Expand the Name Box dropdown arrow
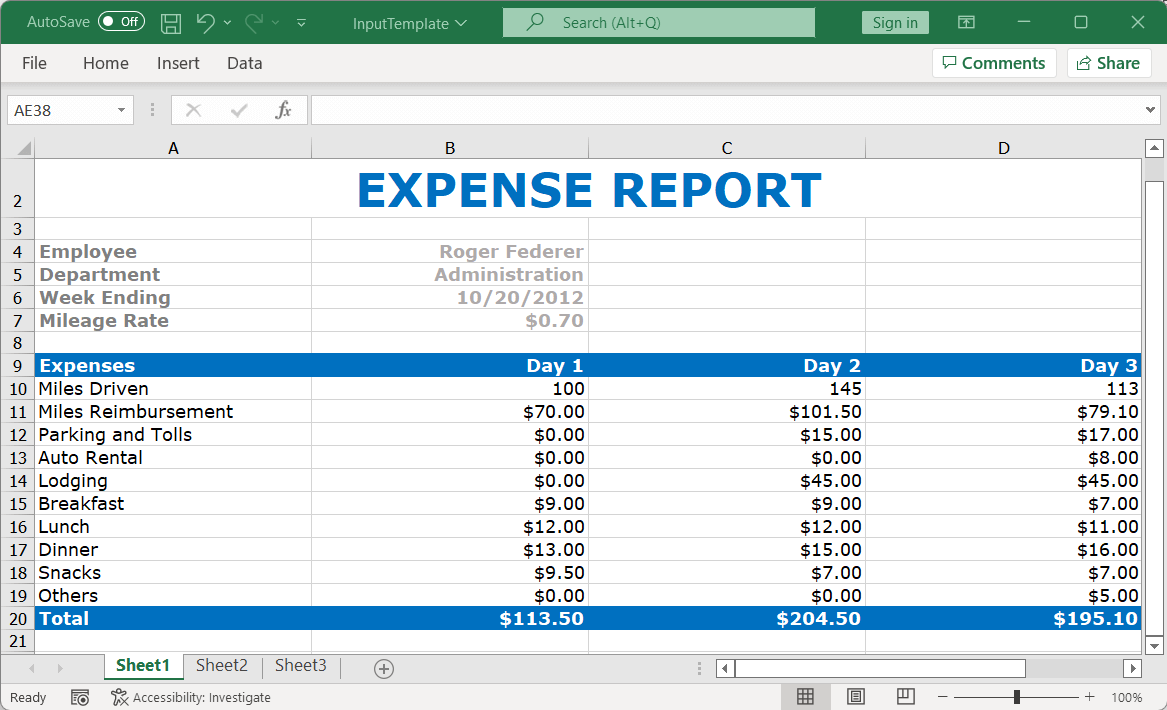Image resolution: width=1167 pixels, height=710 pixels. 121,110
